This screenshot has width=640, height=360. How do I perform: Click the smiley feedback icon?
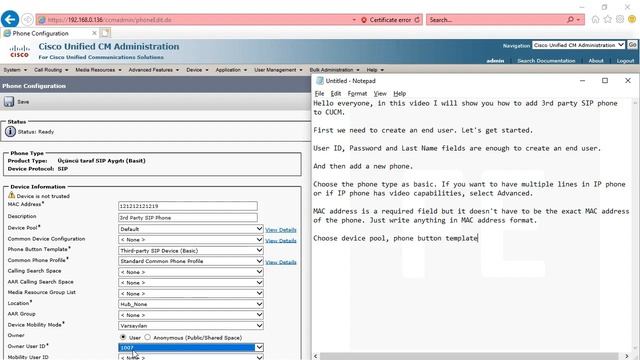point(632,19)
